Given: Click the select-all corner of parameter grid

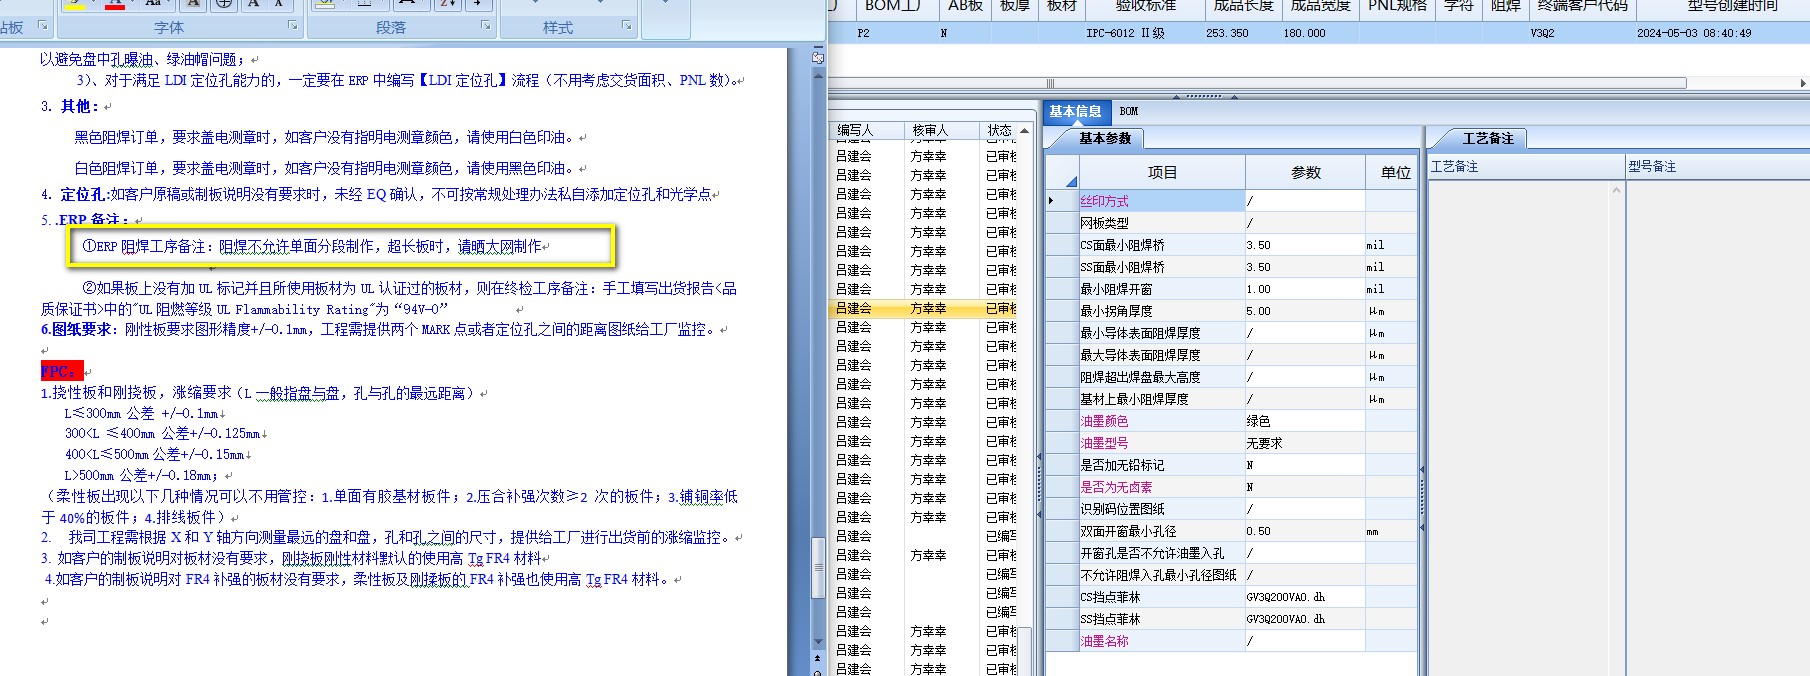Looking at the screenshot, I should 1062,172.
